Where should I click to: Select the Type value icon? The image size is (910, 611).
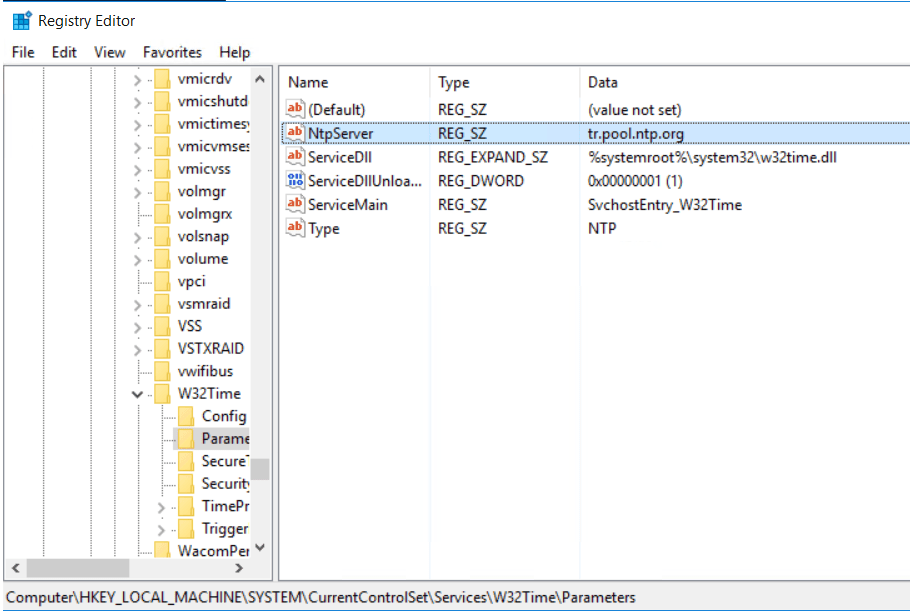295,229
